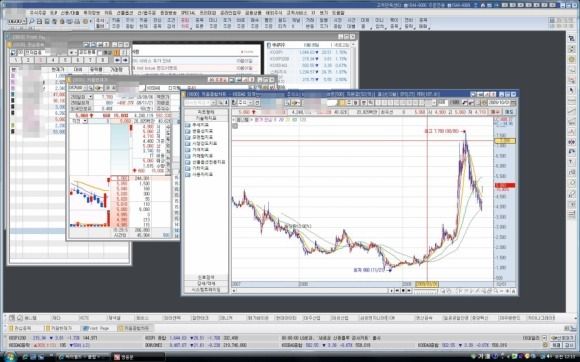Select the yellow-highlighted period button in chart toolbar
Screen dimensions: 580x362
(342, 103)
